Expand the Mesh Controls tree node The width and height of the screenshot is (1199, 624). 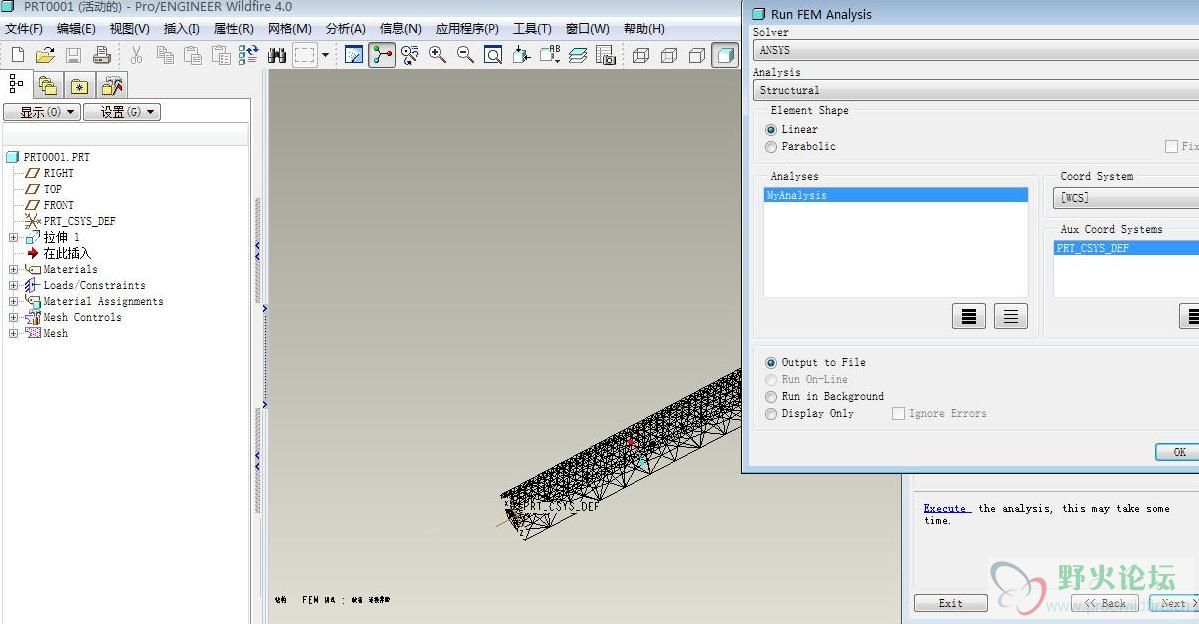click(13, 317)
